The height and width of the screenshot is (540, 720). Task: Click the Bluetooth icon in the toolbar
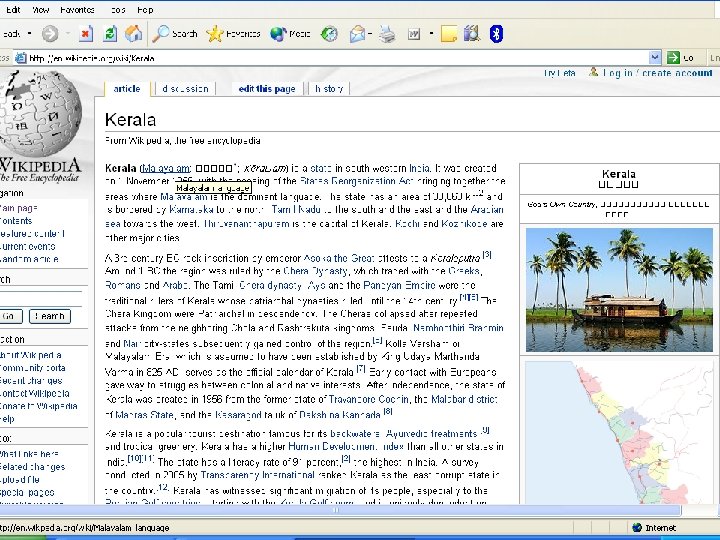coord(496,33)
